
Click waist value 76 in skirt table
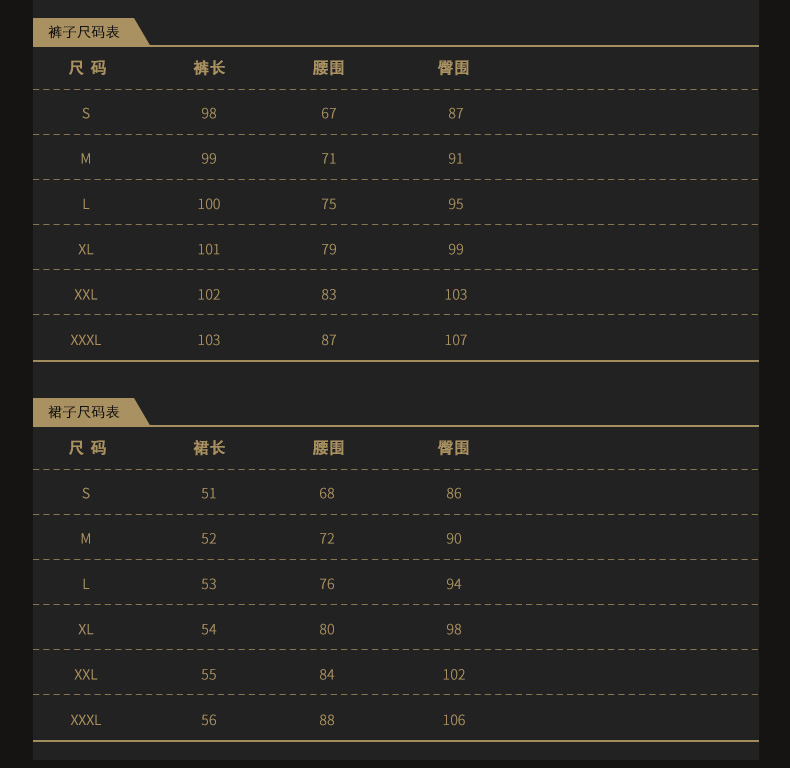point(327,584)
